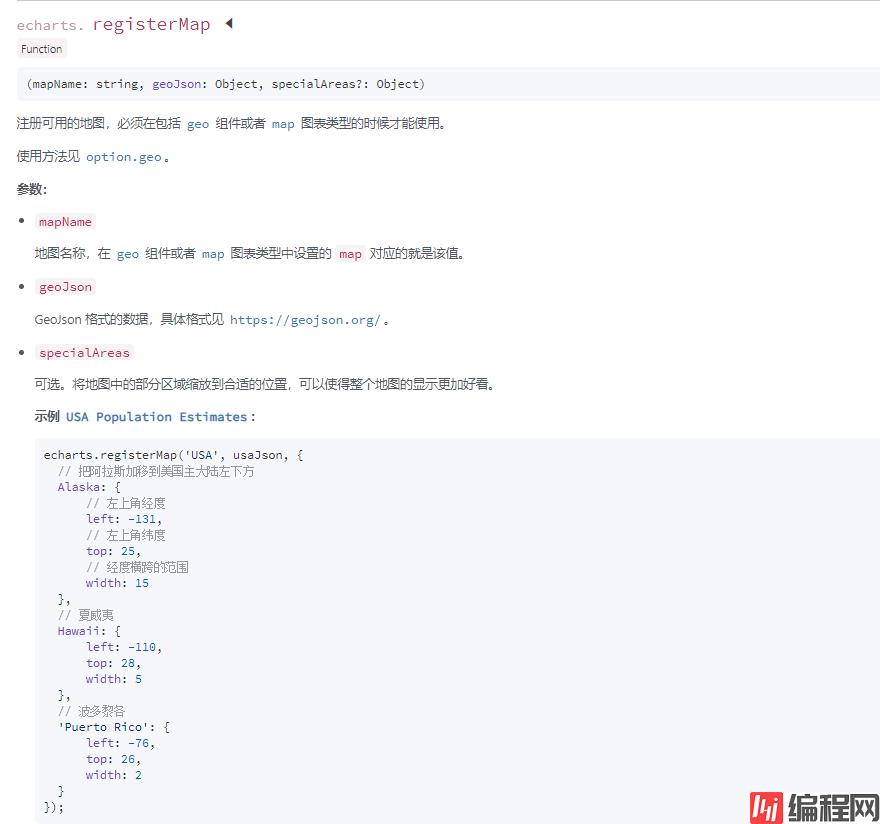Click the Alaska key in code block

click(78, 487)
